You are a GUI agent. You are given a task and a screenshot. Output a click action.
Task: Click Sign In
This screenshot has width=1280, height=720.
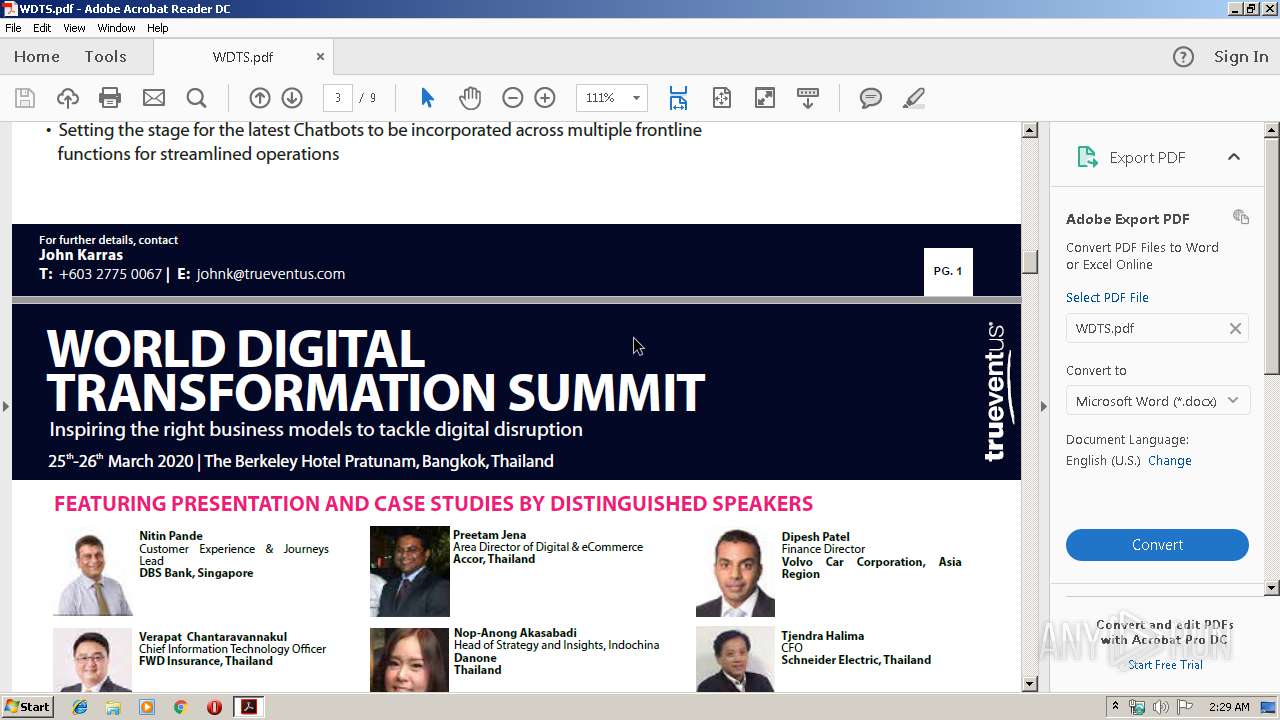pos(1241,57)
